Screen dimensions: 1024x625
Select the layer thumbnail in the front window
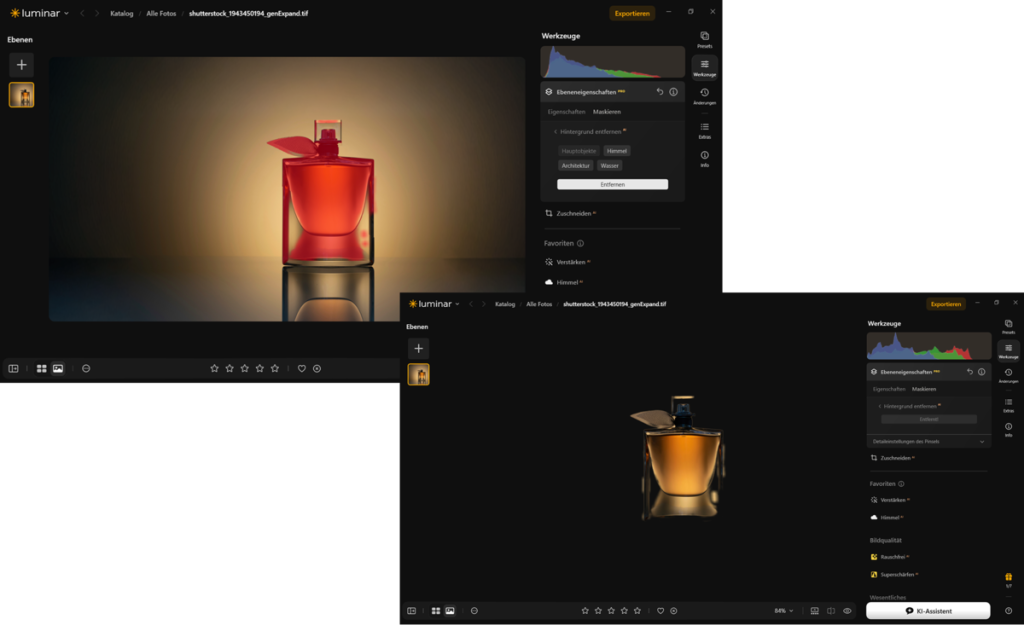click(419, 375)
